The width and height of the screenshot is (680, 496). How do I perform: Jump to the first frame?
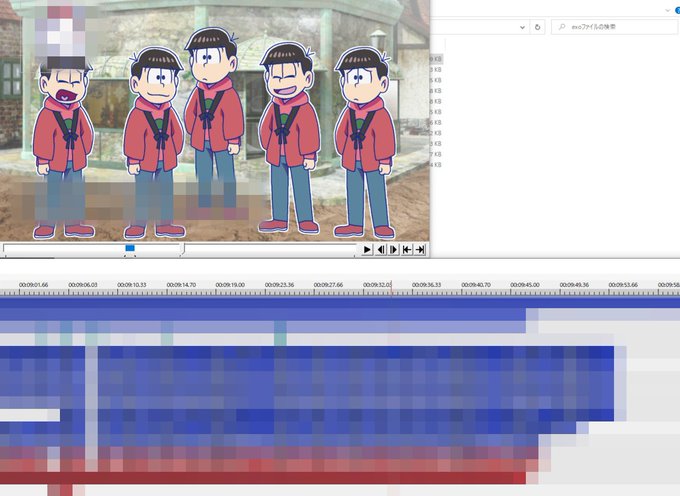(407, 249)
